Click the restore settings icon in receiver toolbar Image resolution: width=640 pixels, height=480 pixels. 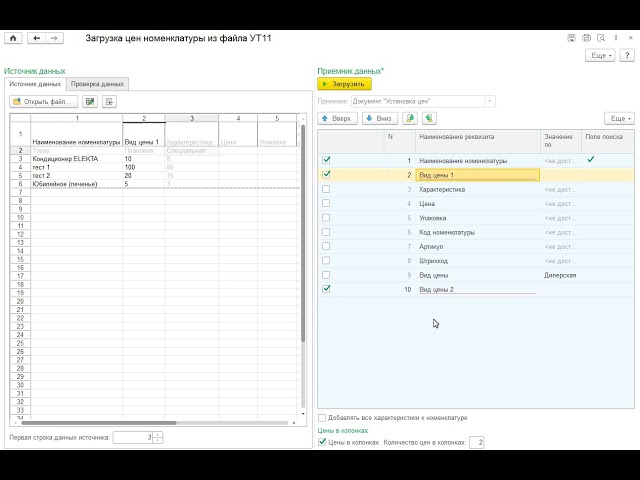[429, 118]
